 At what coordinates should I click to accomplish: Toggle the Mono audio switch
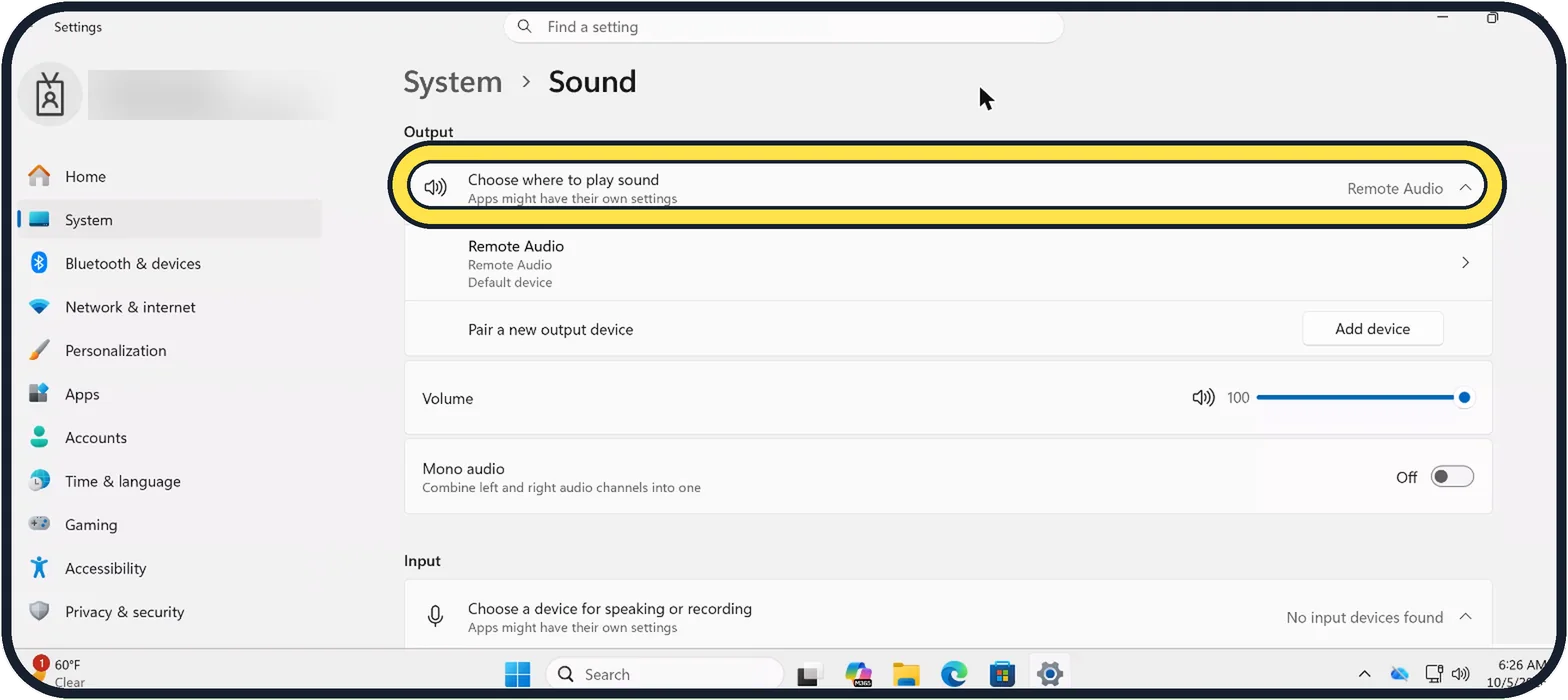1452,477
